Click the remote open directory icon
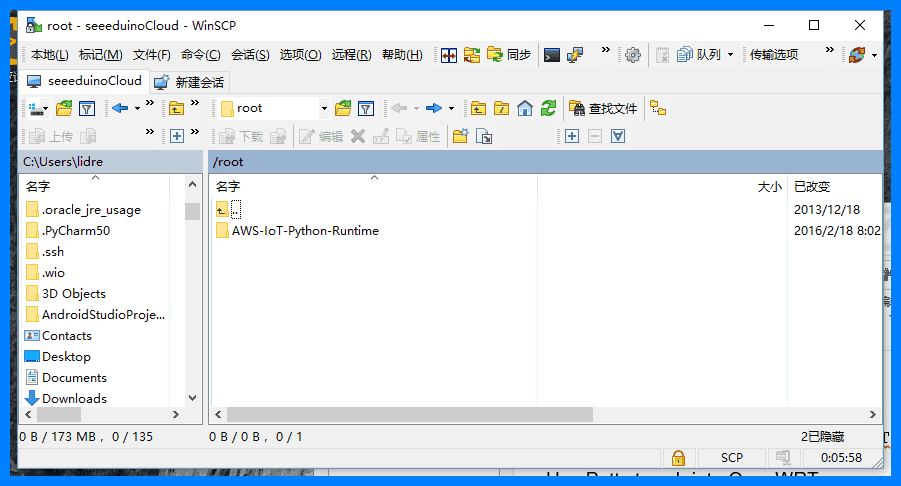901x486 pixels. [x=343, y=108]
